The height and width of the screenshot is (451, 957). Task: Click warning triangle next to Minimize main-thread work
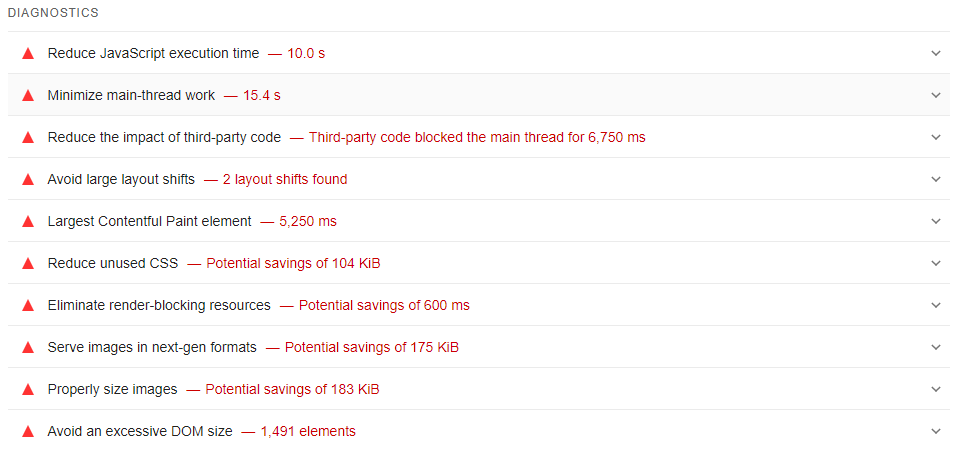point(28,95)
